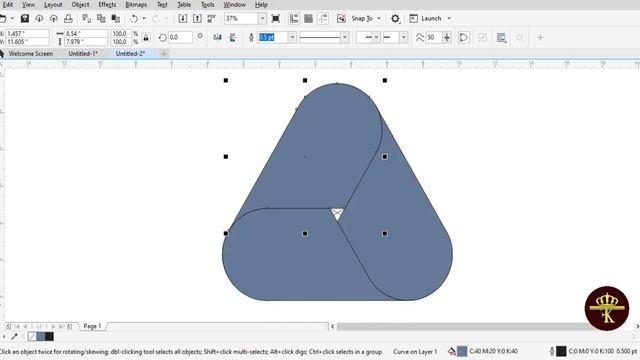Toggle the Show grid icon
640x360 pixels.
click(x=309, y=18)
